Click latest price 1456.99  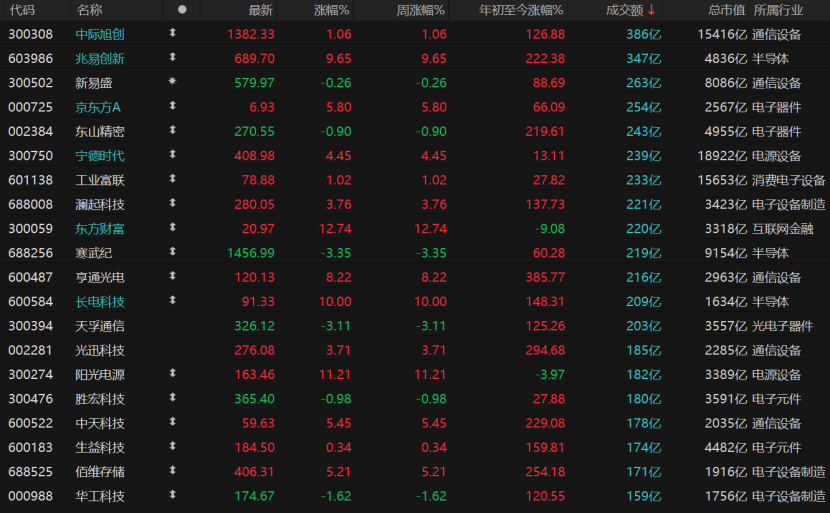(x=251, y=254)
